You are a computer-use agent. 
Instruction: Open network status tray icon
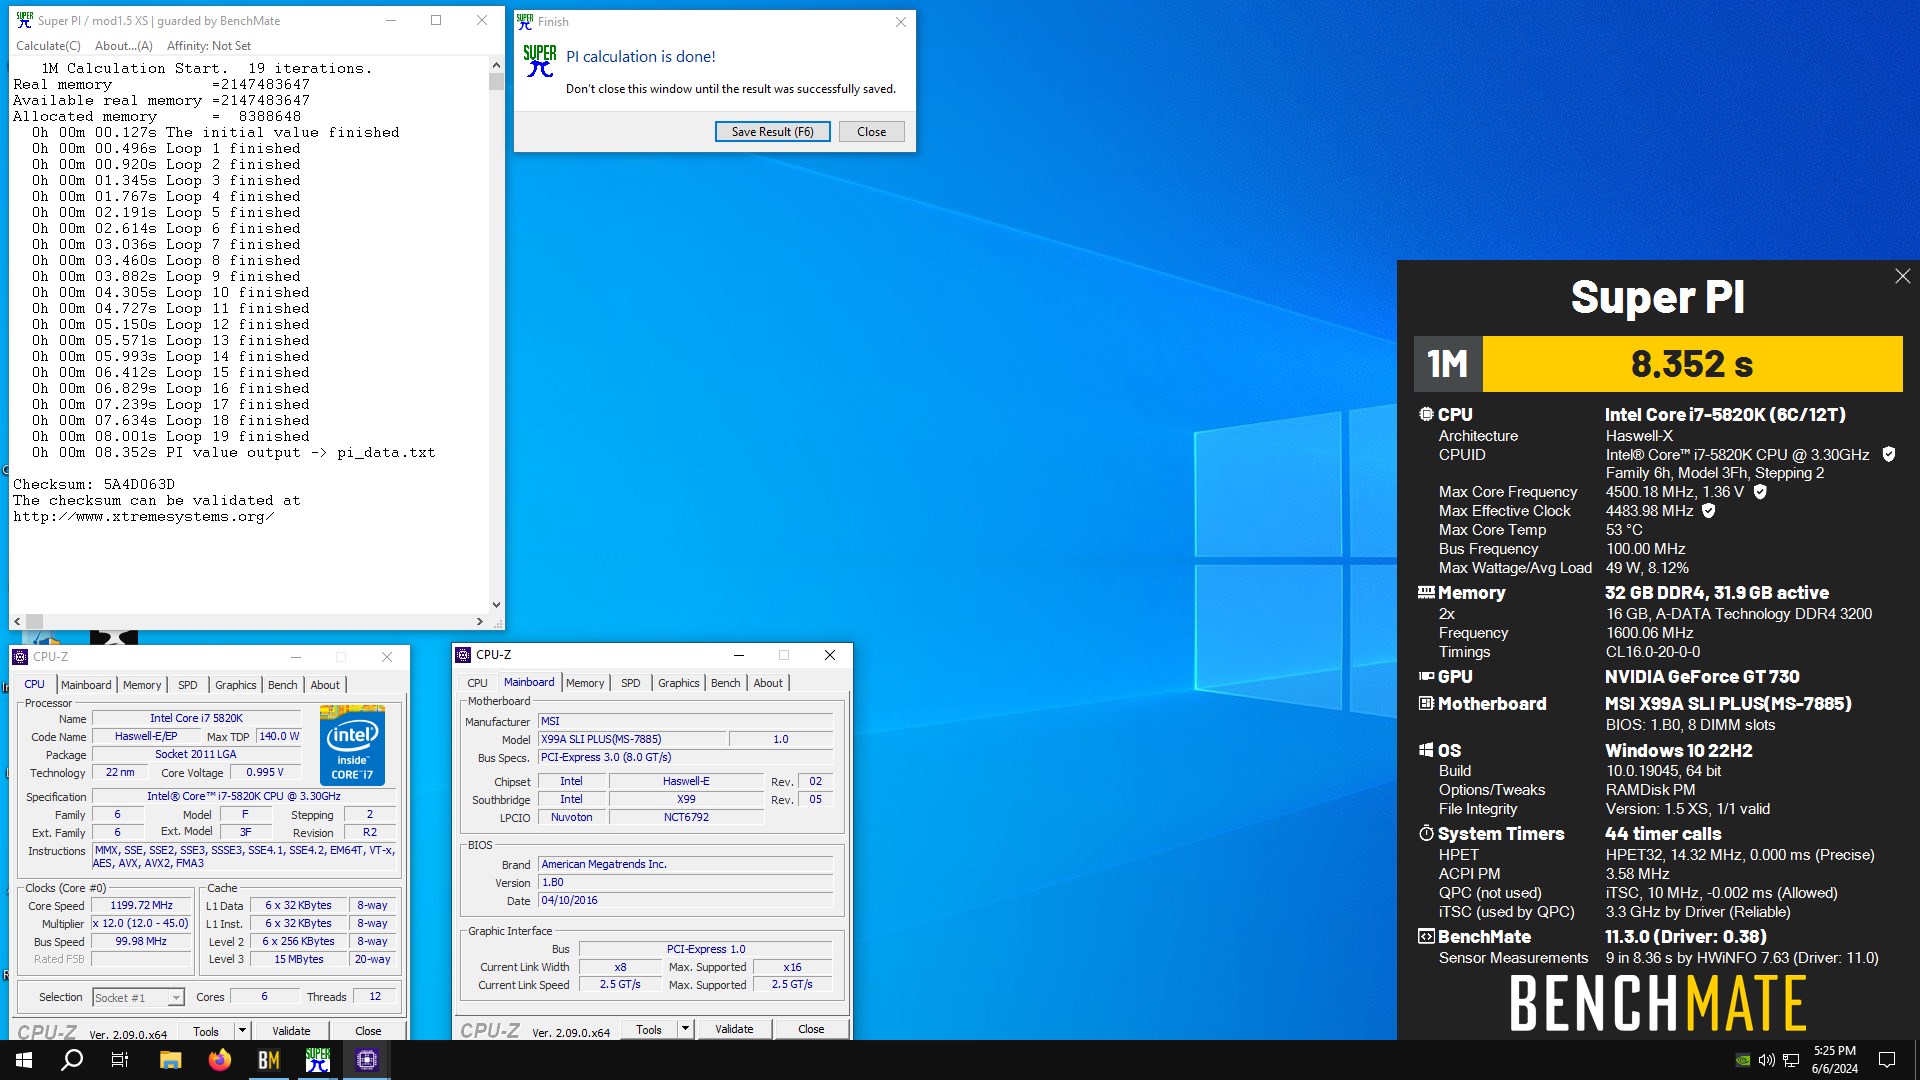[x=1791, y=1060]
